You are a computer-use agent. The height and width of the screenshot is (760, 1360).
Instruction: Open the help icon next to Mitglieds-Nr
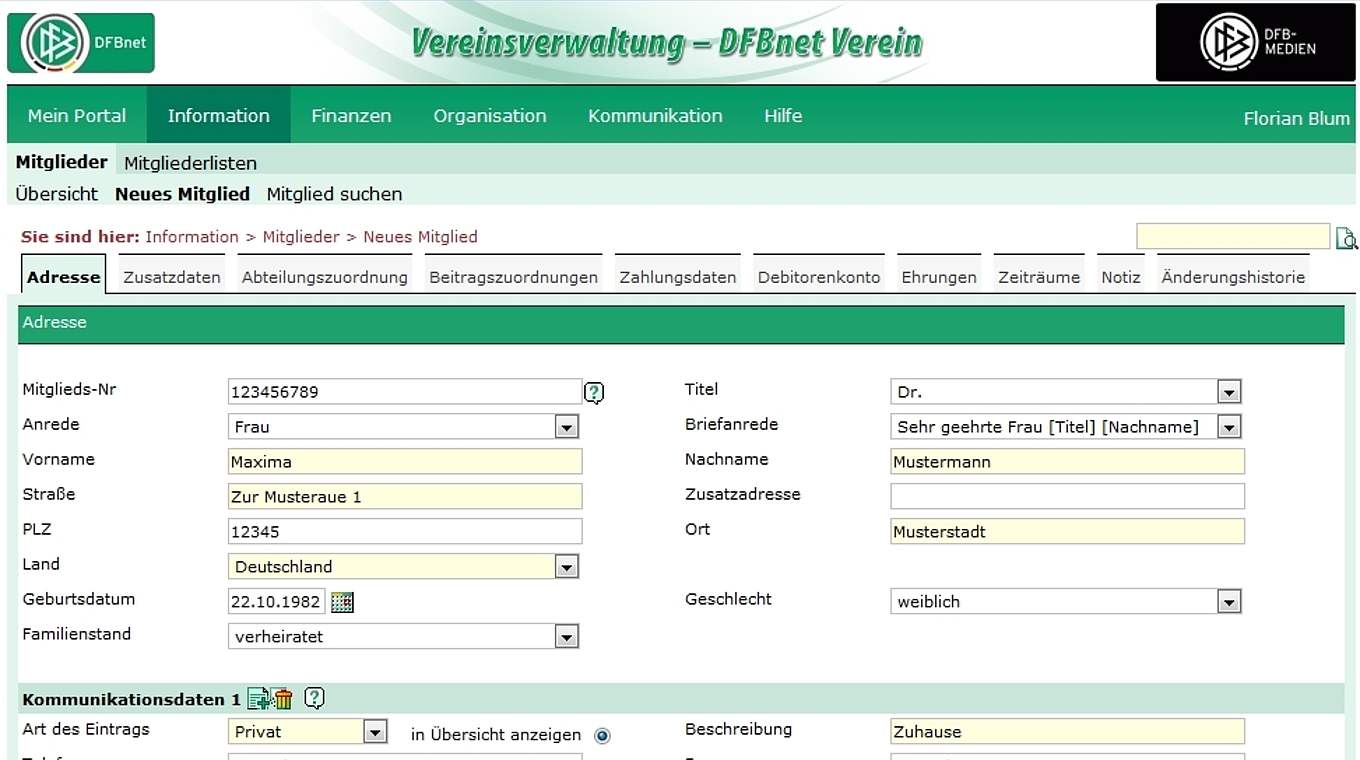tap(594, 393)
